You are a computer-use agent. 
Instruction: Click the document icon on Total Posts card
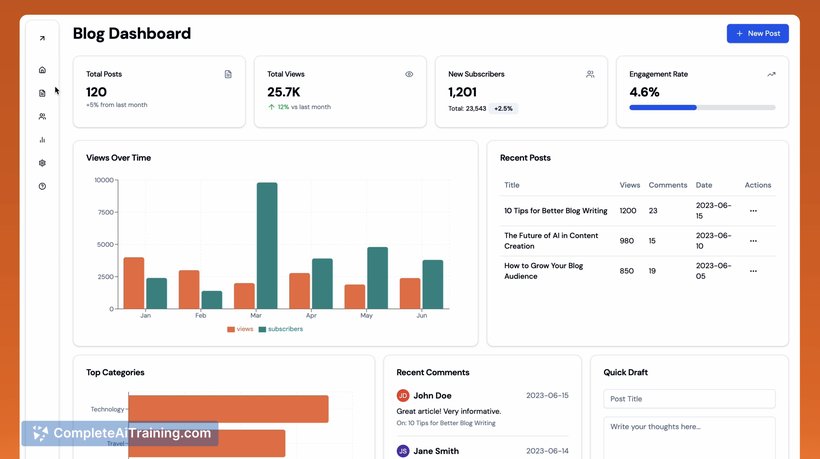228,74
